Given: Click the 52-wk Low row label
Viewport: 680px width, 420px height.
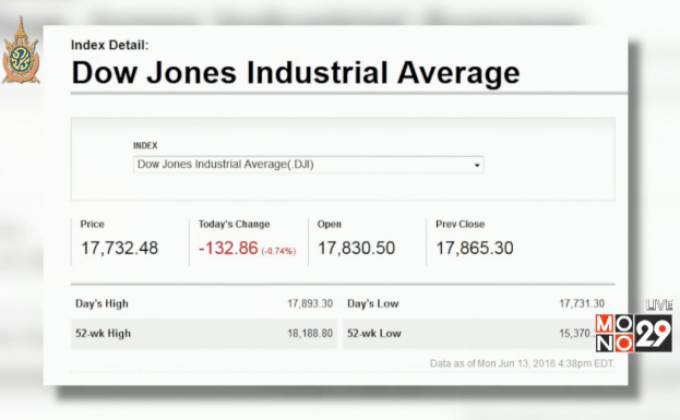Looking at the screenshot, I should 374,333.
